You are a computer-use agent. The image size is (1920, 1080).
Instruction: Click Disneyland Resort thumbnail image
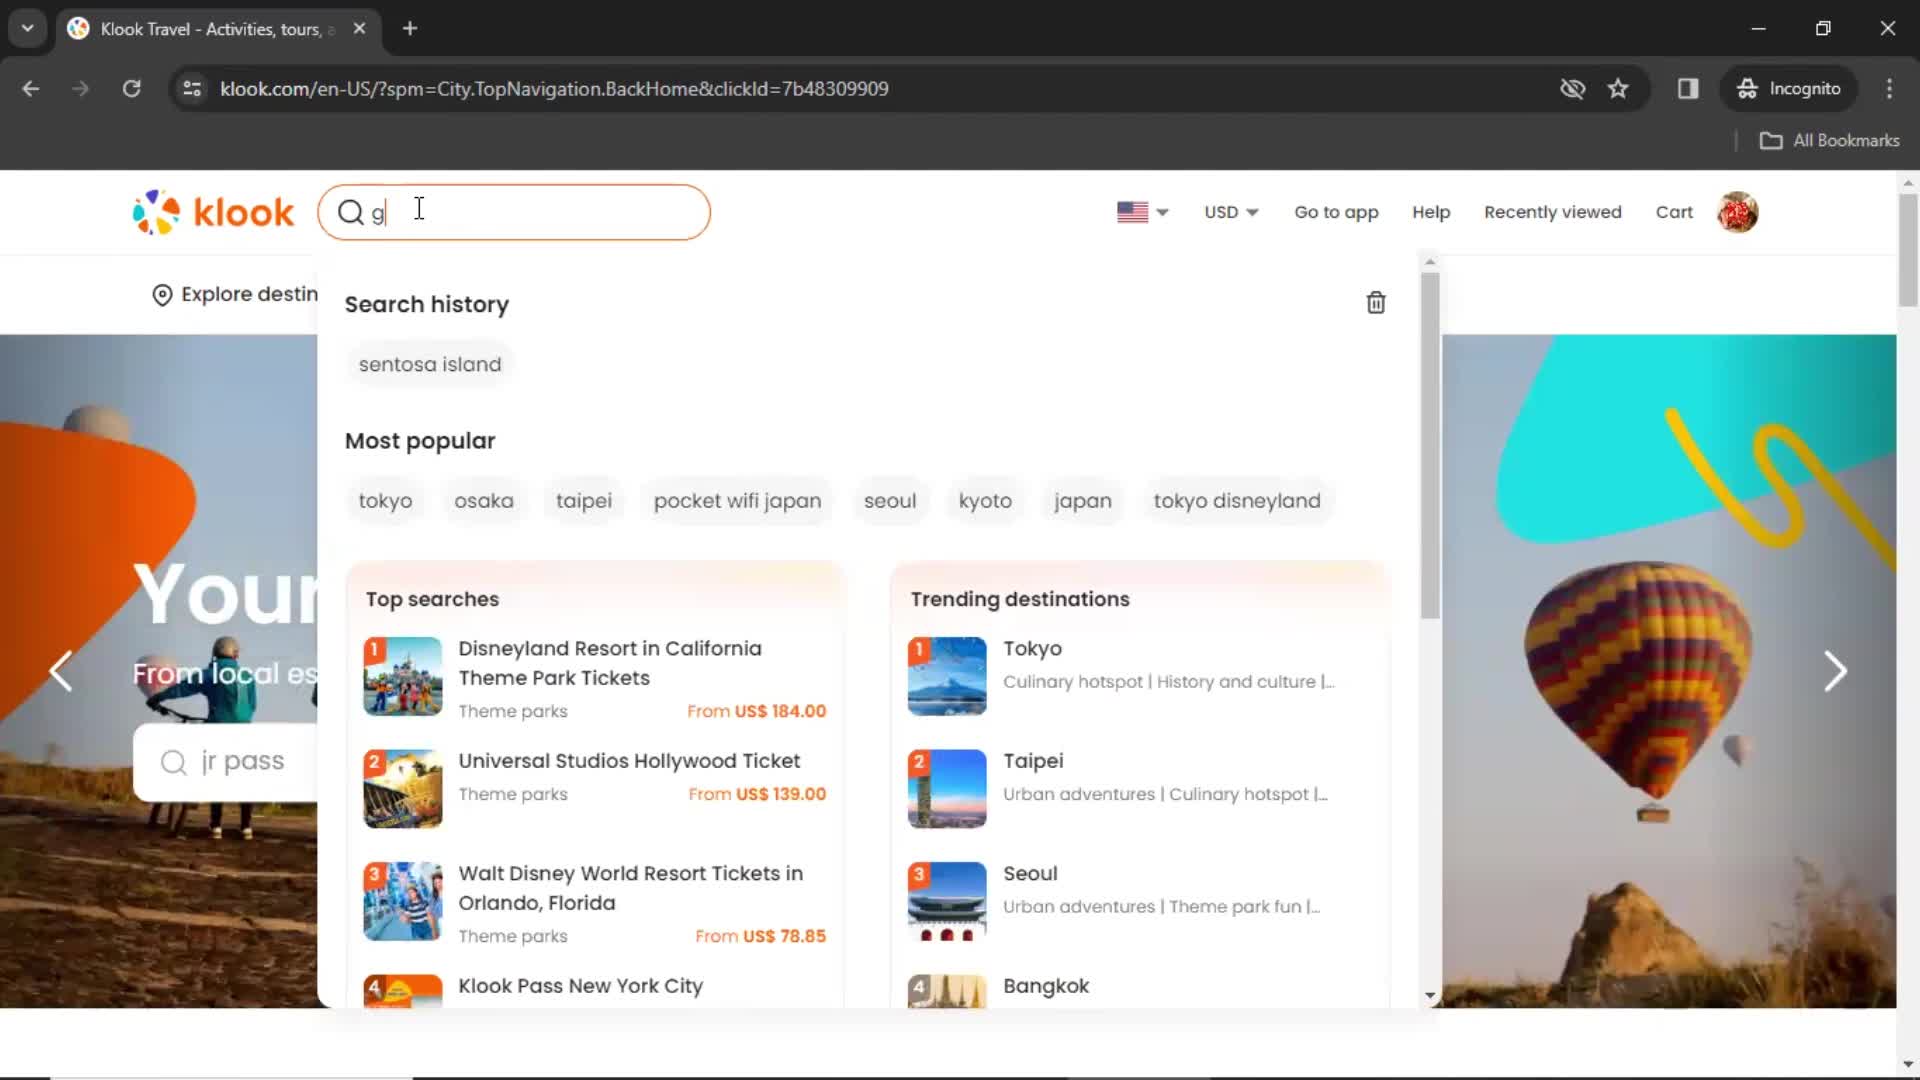tap(402, 677)
